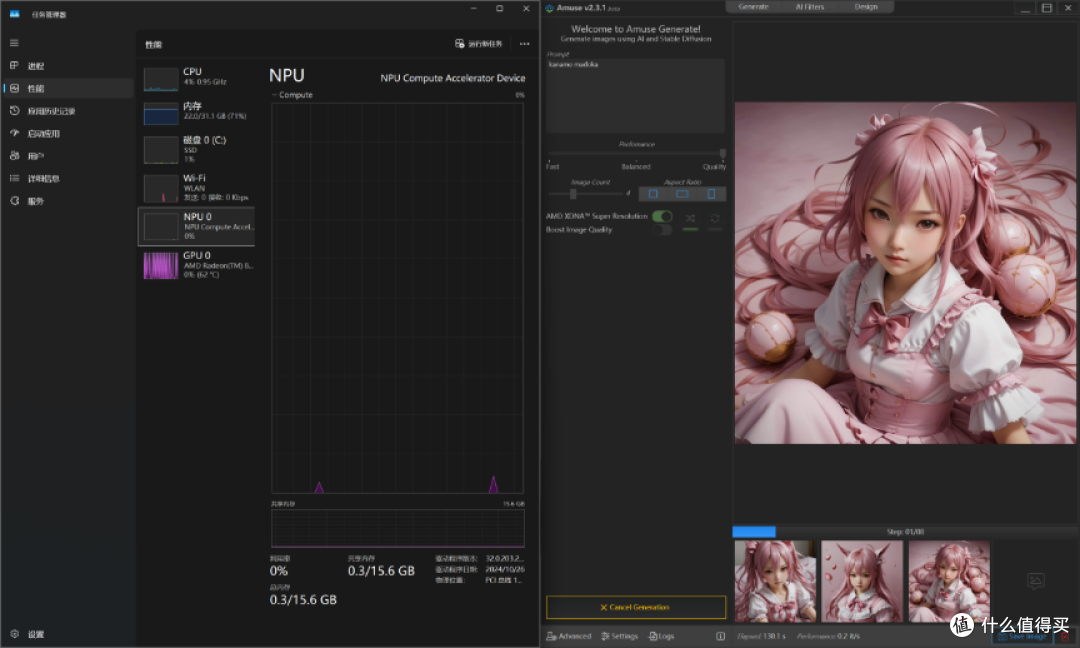The width and height of the screenshot is (1080, 648).
Task: Select the second generated image thumbnail
Action: click(862, 581)
